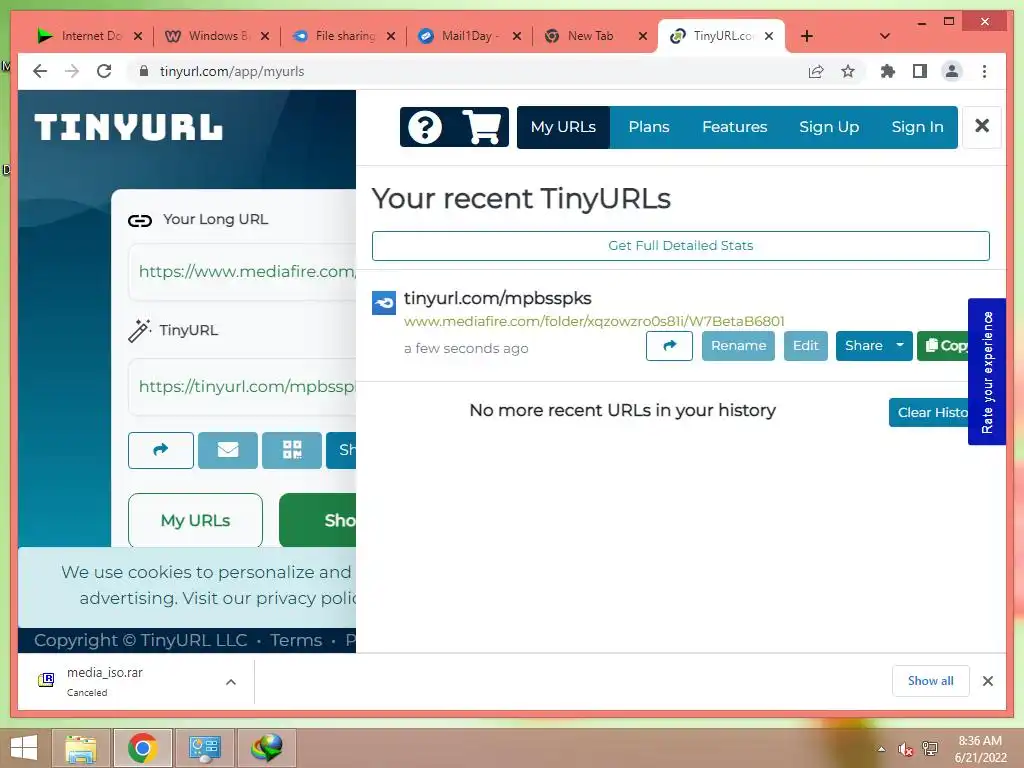The width and height of the screenshot is (1024, 768).
Task: Open the Plans menu item
Action: point(648,127)
